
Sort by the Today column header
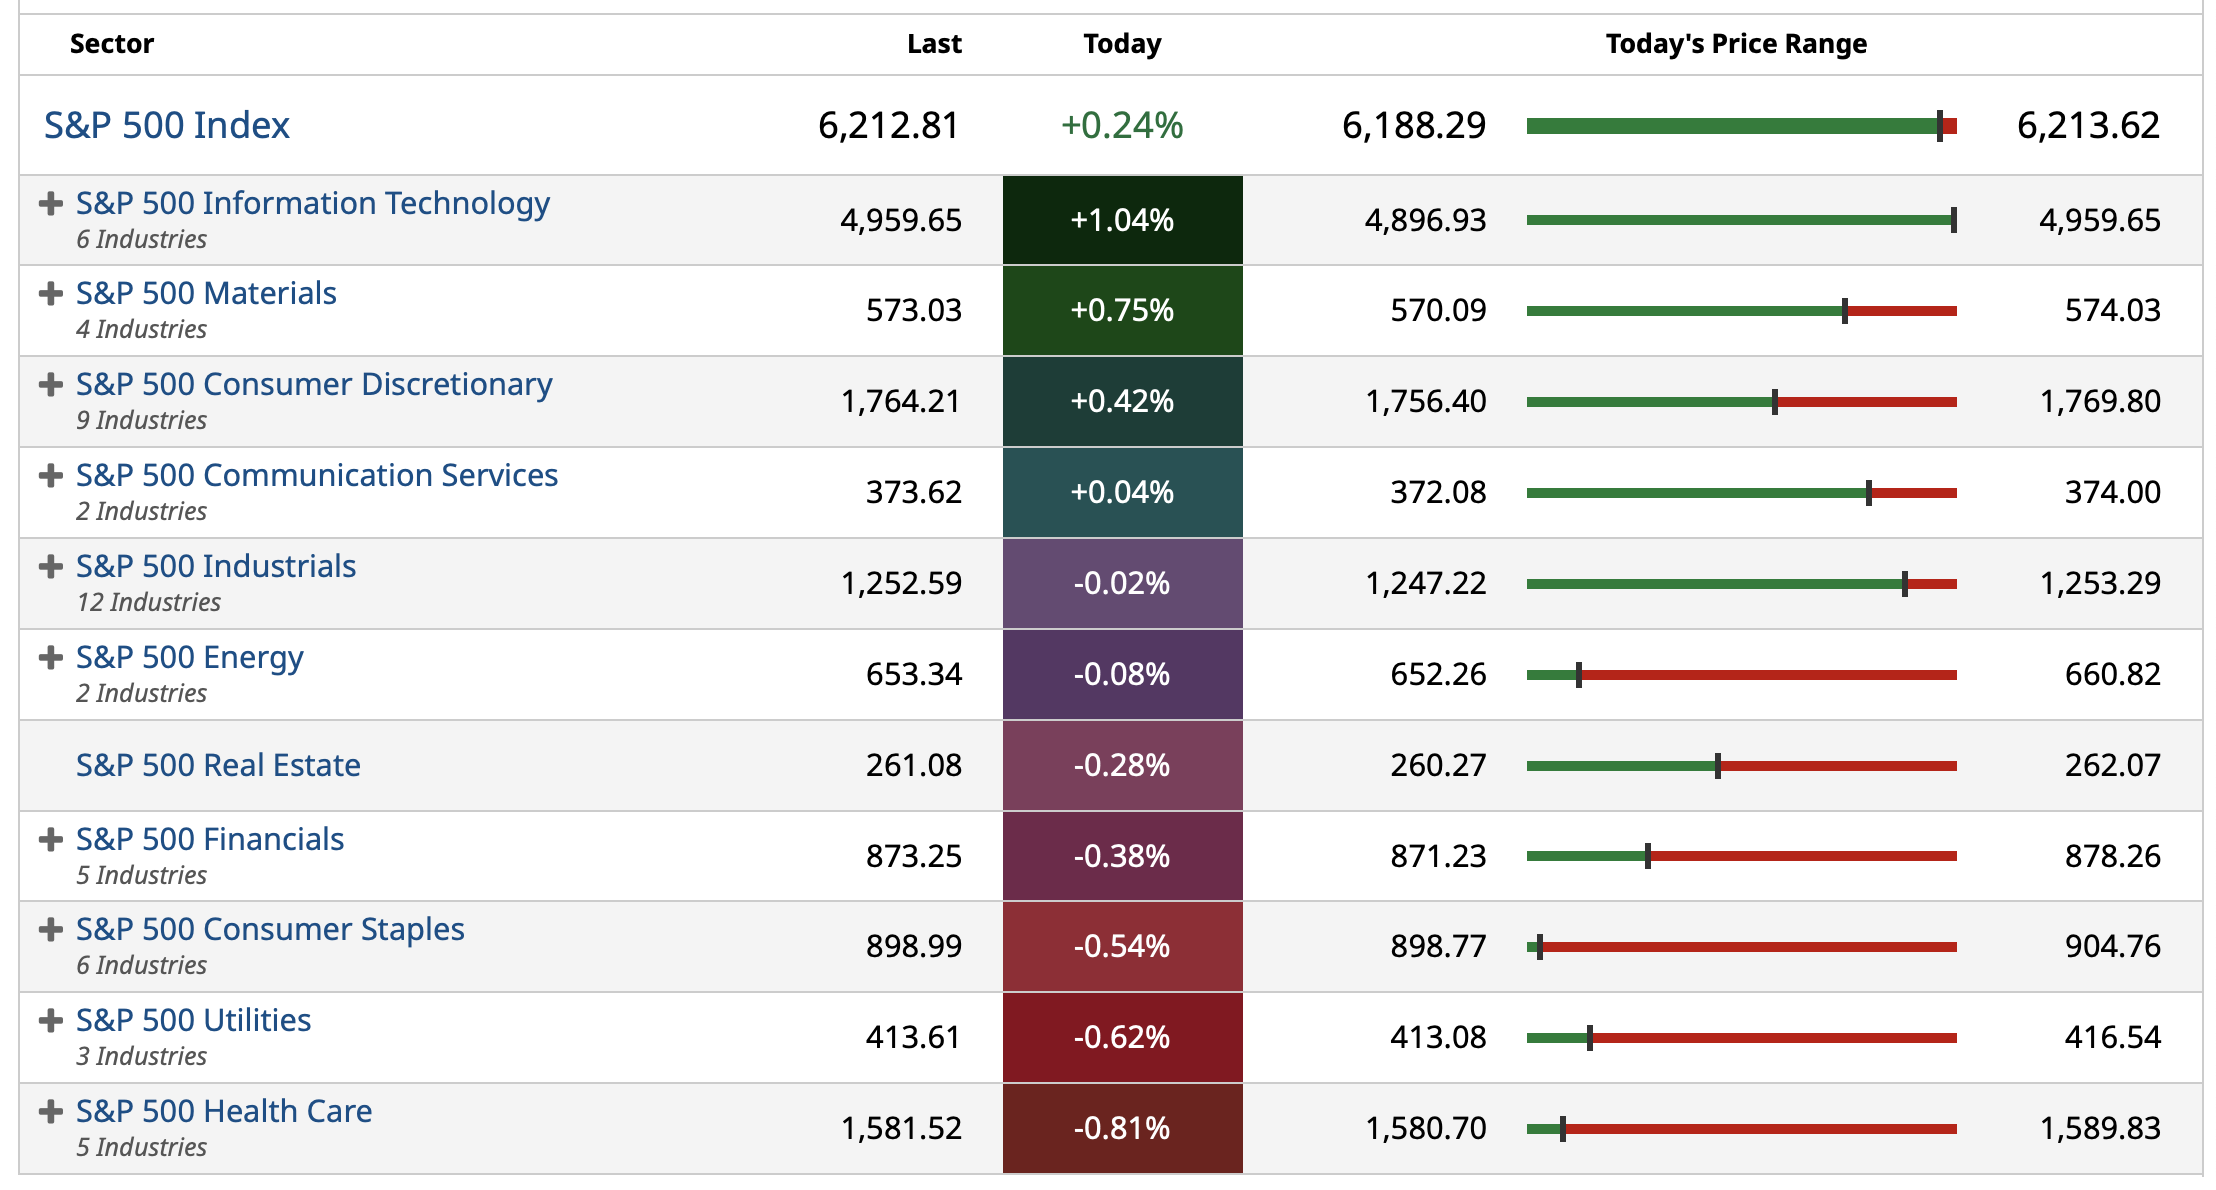point(1122,44)
